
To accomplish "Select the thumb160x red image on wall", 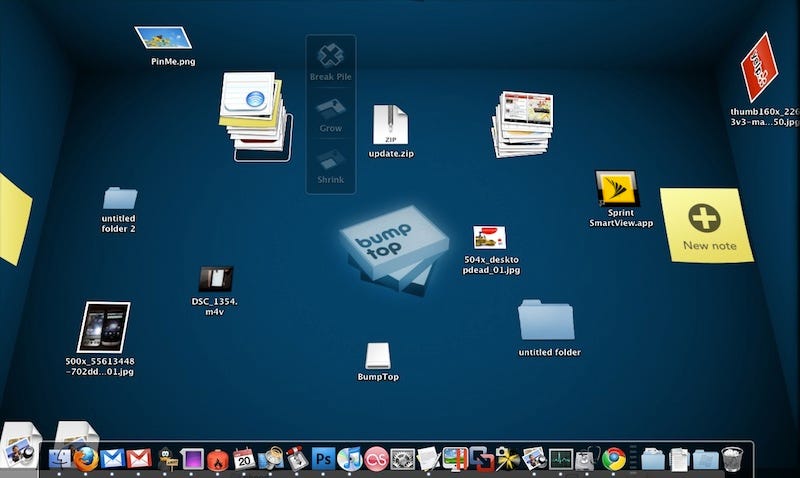I will pyautogui.click(x=760, y=67).
